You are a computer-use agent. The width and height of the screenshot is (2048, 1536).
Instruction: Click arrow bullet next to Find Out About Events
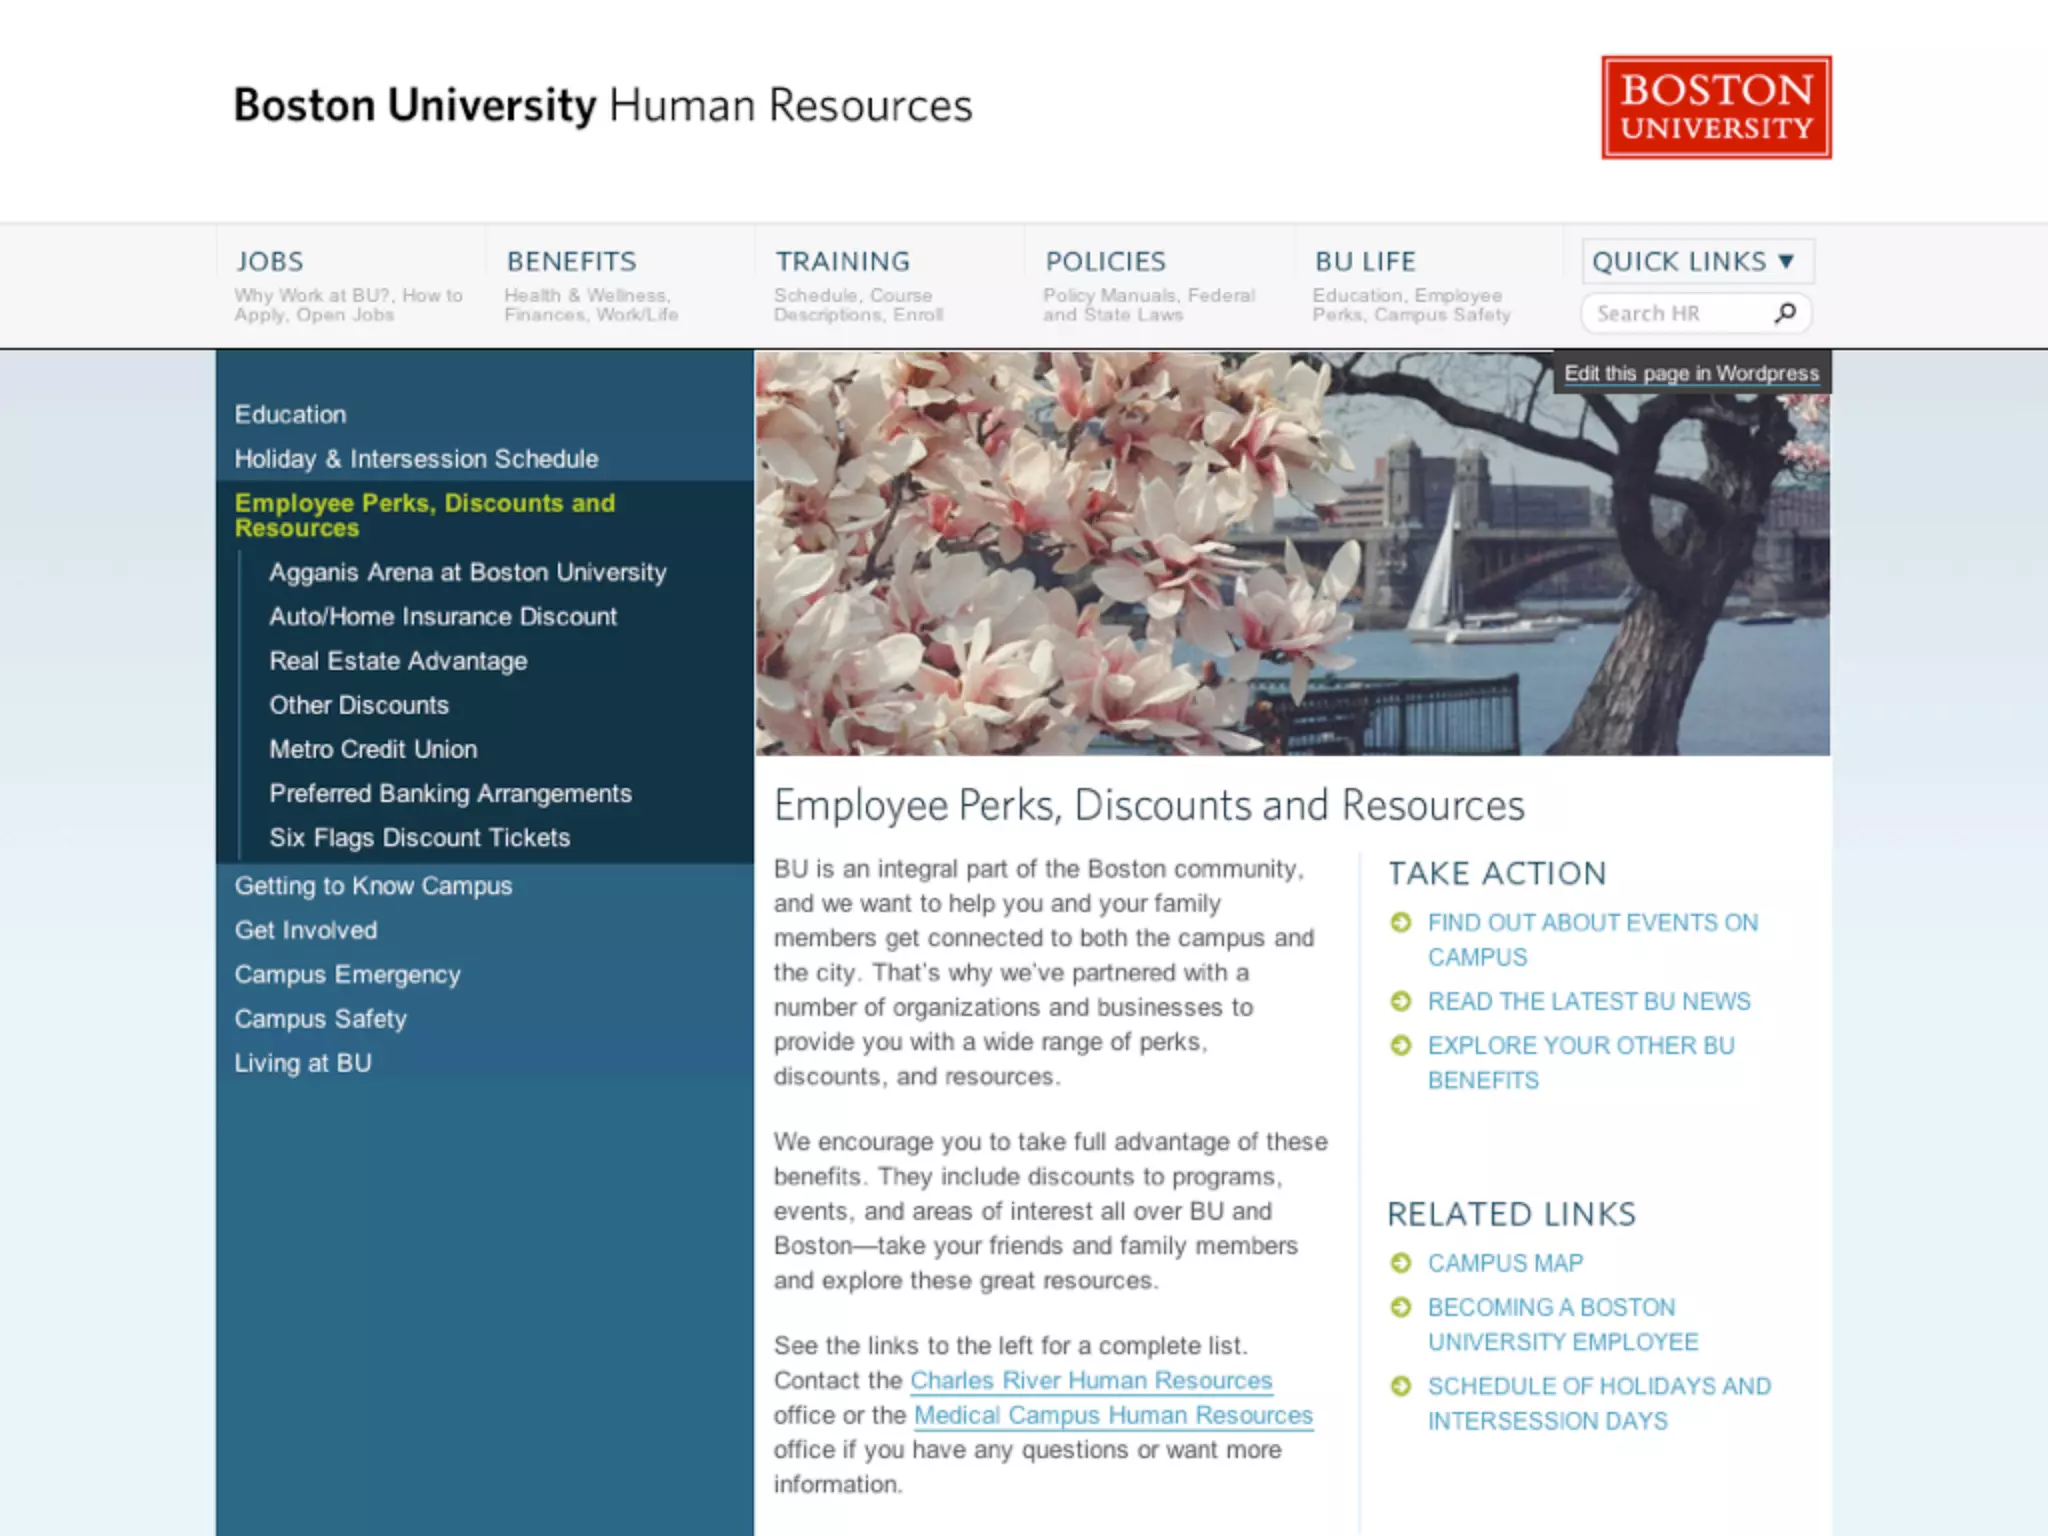[1401, 922]
